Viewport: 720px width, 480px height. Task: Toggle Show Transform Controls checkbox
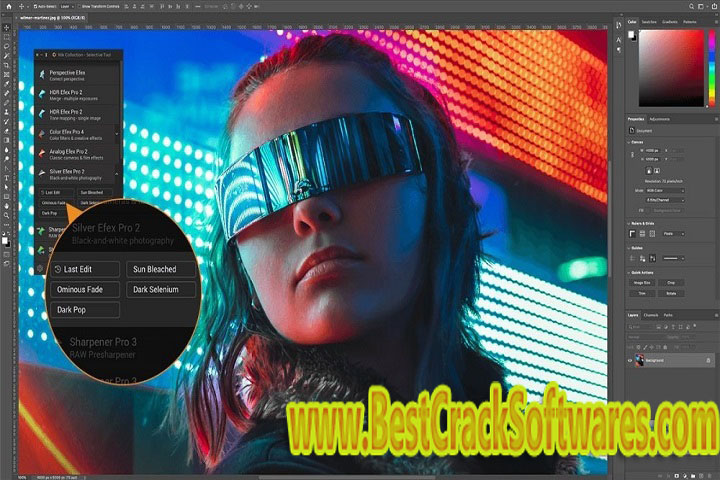[79, 6]
